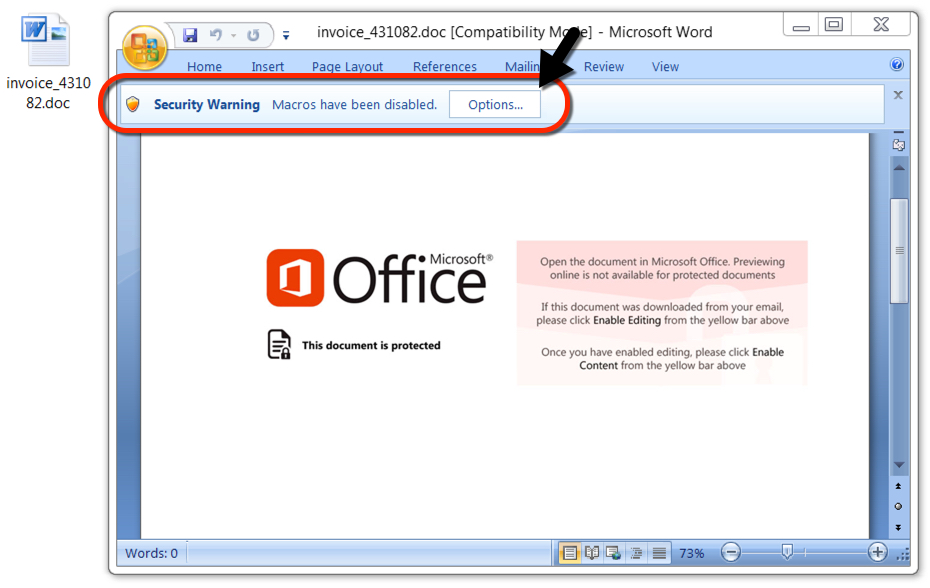Switch to Web Layout view
The image size is (930, 588).
[x=613, y=554]
